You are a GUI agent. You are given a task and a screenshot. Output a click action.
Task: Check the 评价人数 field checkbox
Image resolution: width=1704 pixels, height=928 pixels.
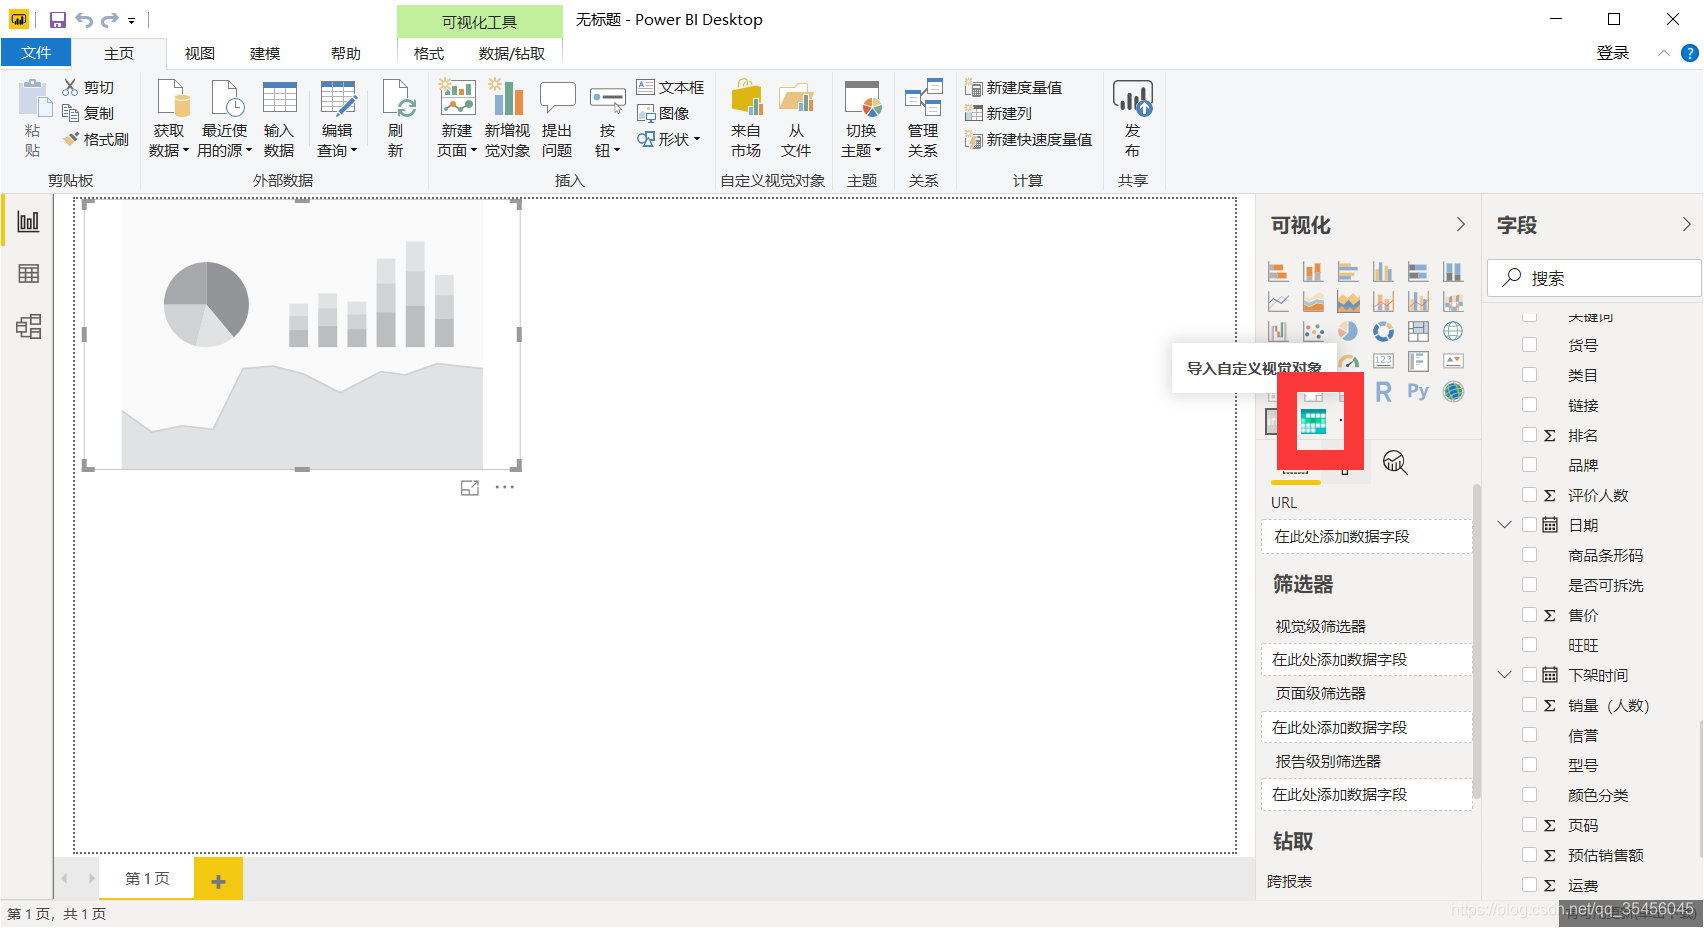[1529, 495]
